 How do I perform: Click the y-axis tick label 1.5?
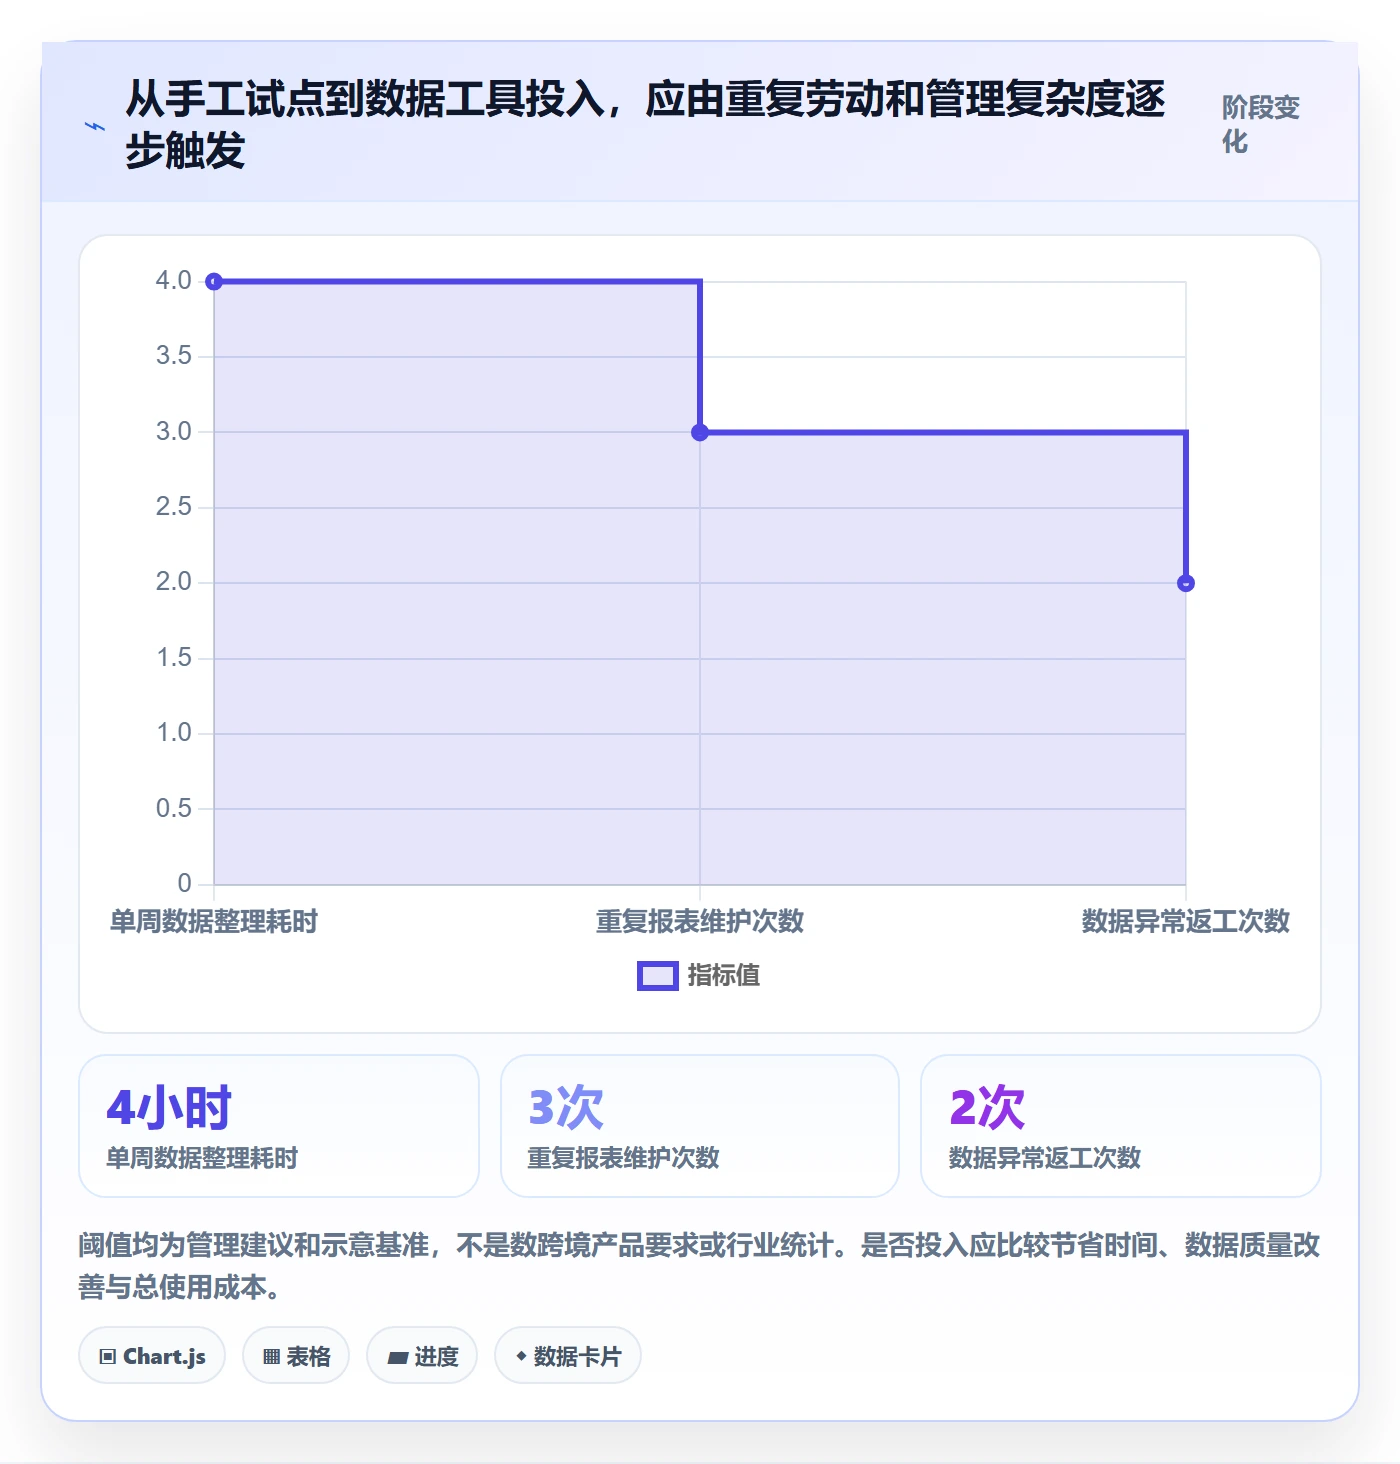point(173,658)
